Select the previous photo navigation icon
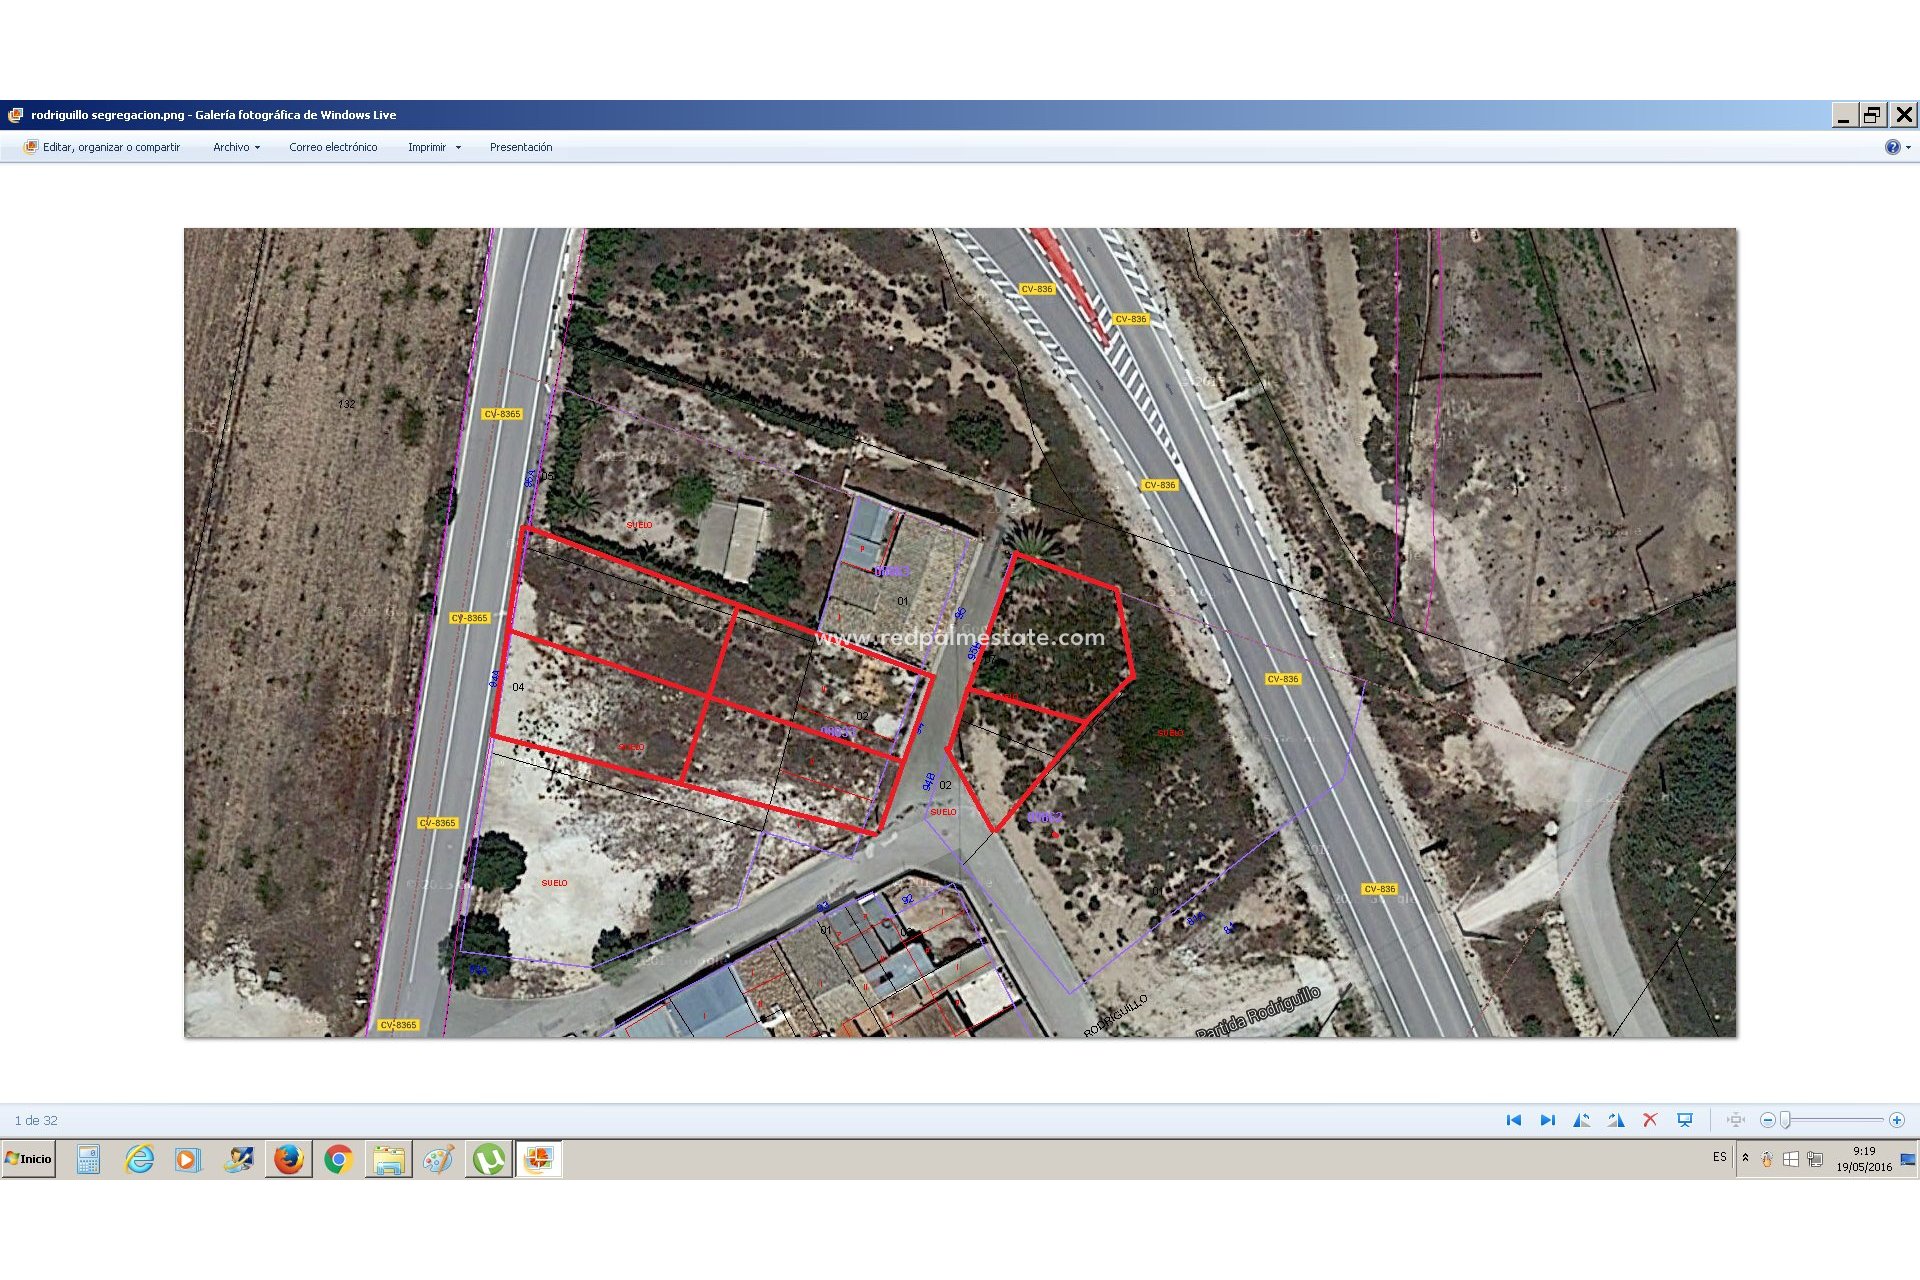This screenshot has height=1280, width=1920. pos(1512,1120)
